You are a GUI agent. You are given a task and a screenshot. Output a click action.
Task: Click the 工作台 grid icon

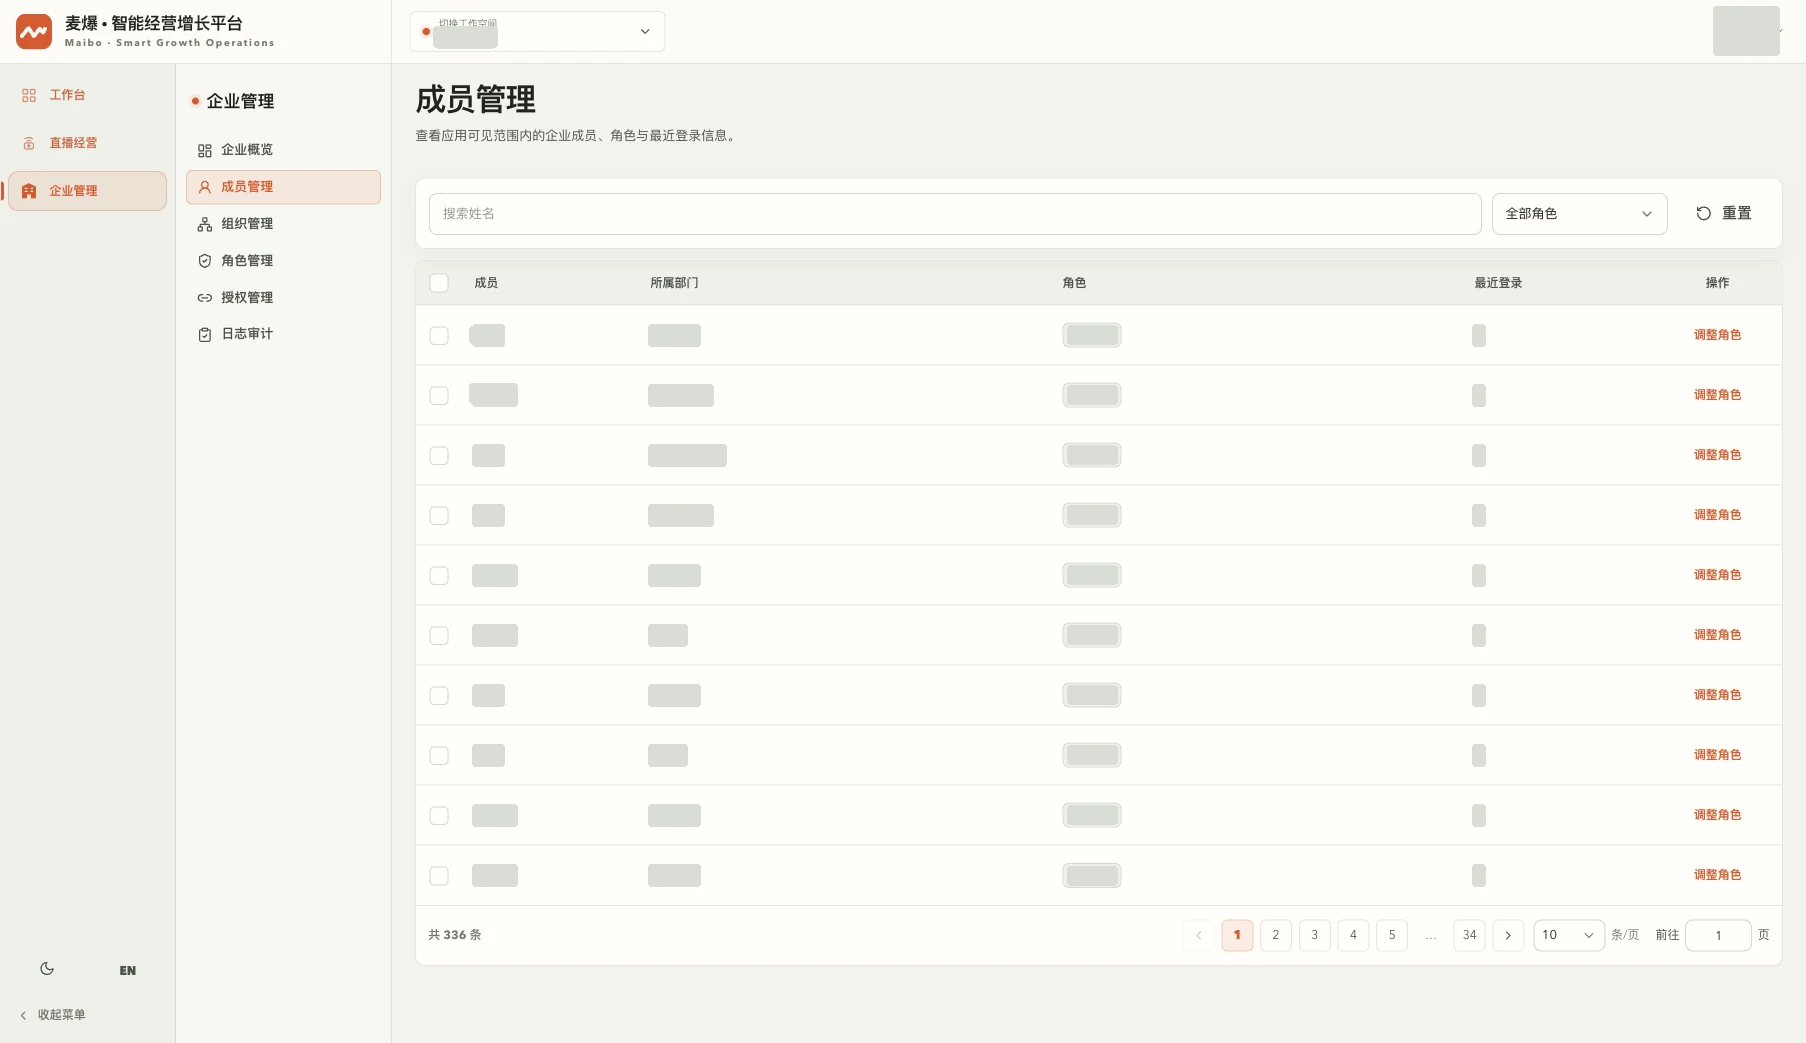pyautogui.click(x=29, y=95)
